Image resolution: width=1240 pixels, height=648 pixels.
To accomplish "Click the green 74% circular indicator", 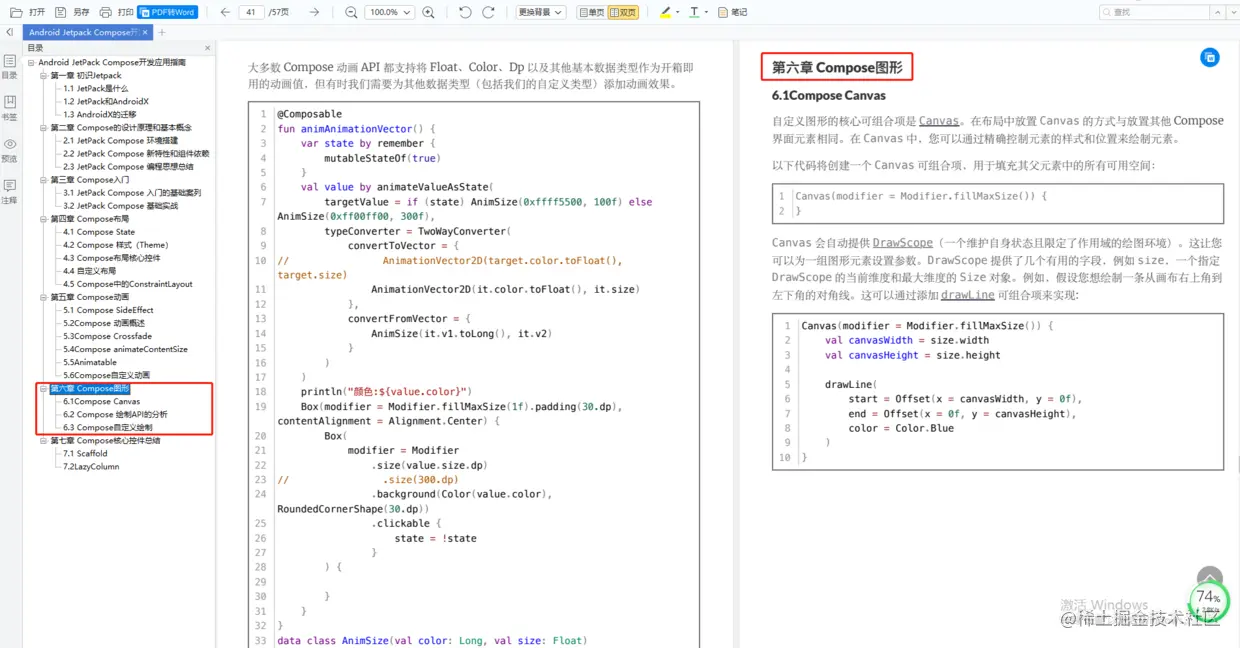I will click(x=1208, y=599).
